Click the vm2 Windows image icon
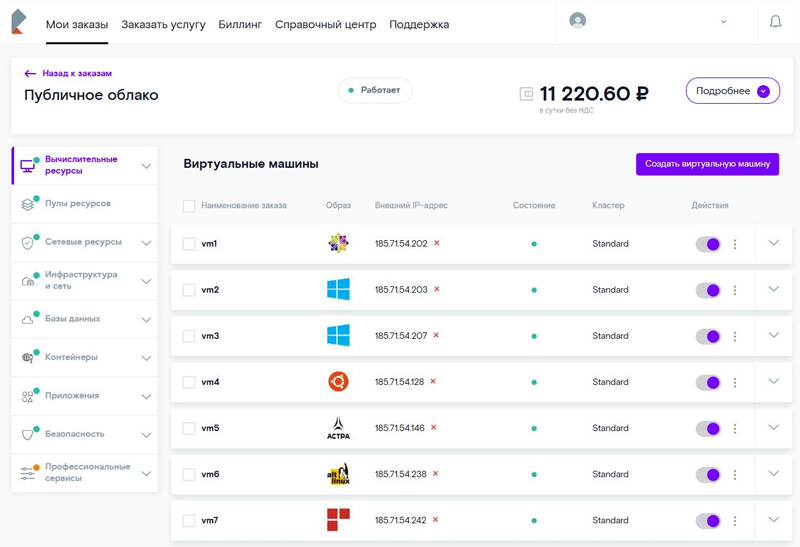The image size is (800, 547). click(x=338, y=289)
